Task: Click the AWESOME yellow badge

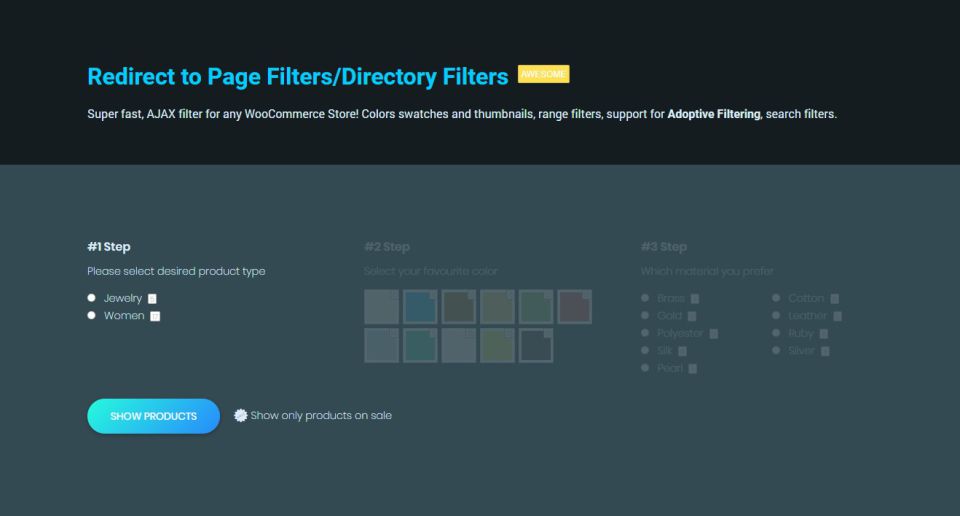Action: coord(543,75)
